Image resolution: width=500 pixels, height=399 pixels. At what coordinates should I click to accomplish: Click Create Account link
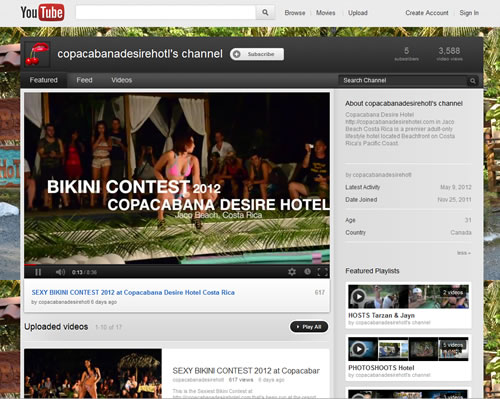pyautogui.click(x=427, y=13)
